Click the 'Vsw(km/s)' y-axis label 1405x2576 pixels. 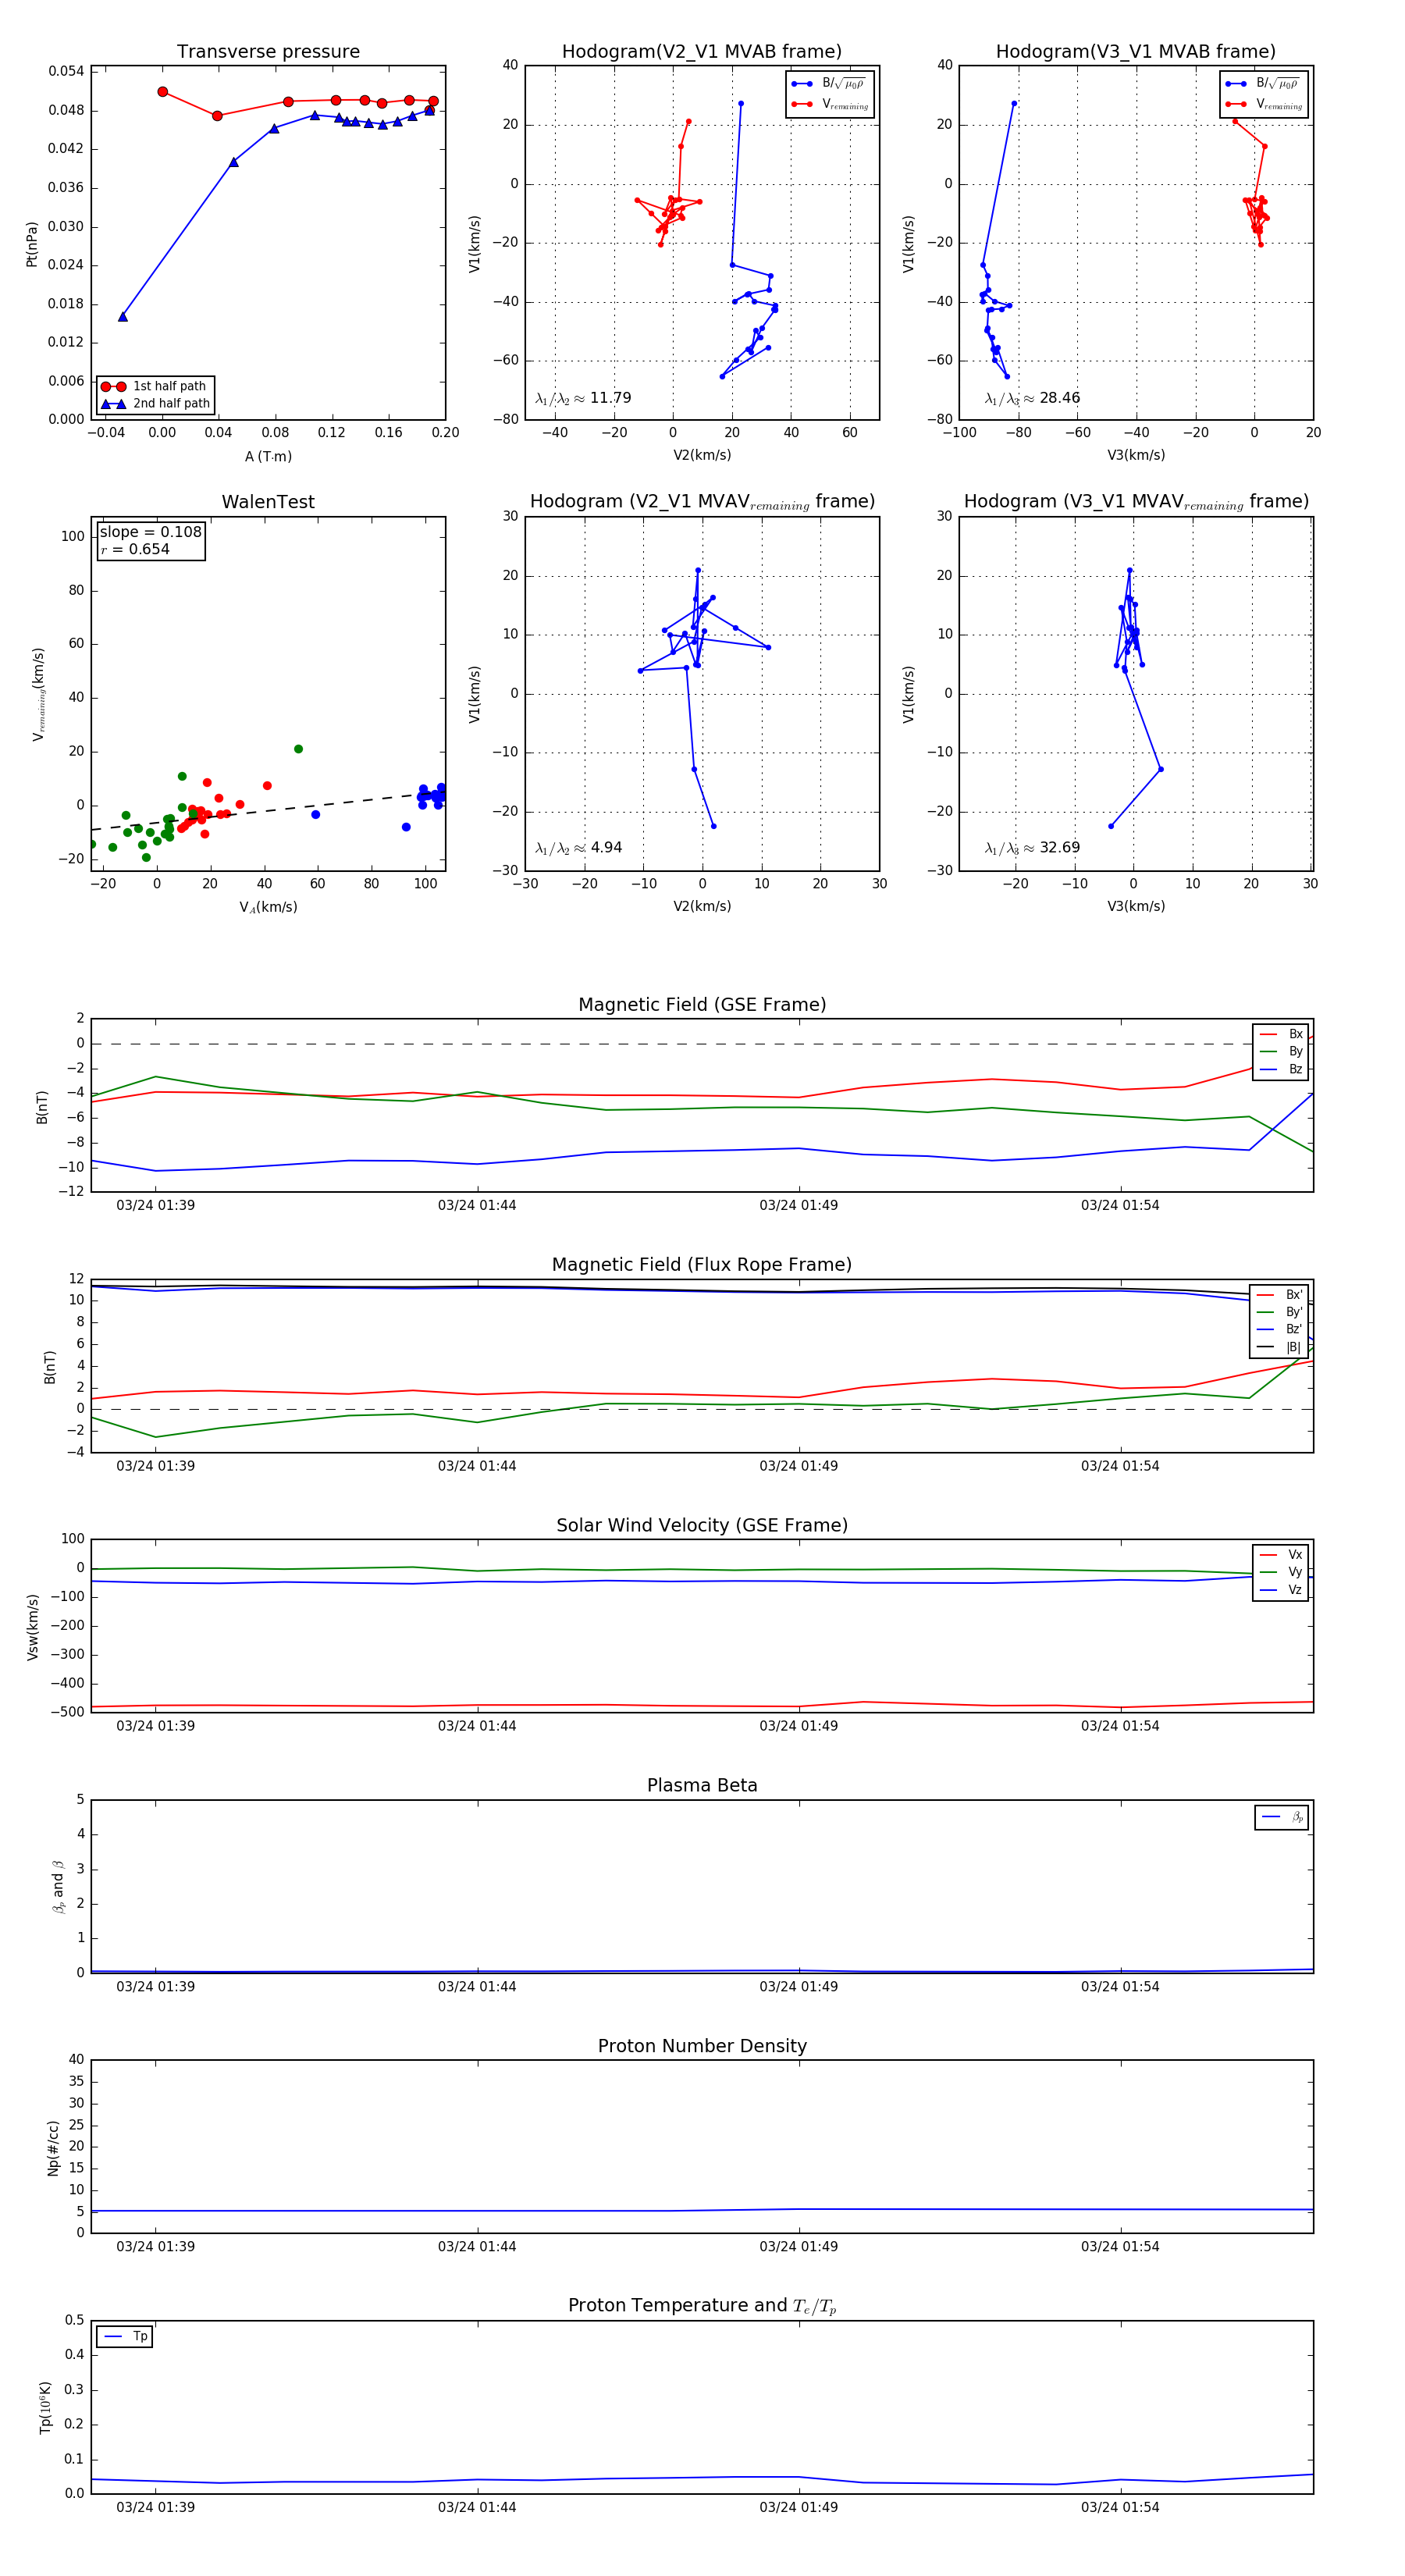(33, 1627)
